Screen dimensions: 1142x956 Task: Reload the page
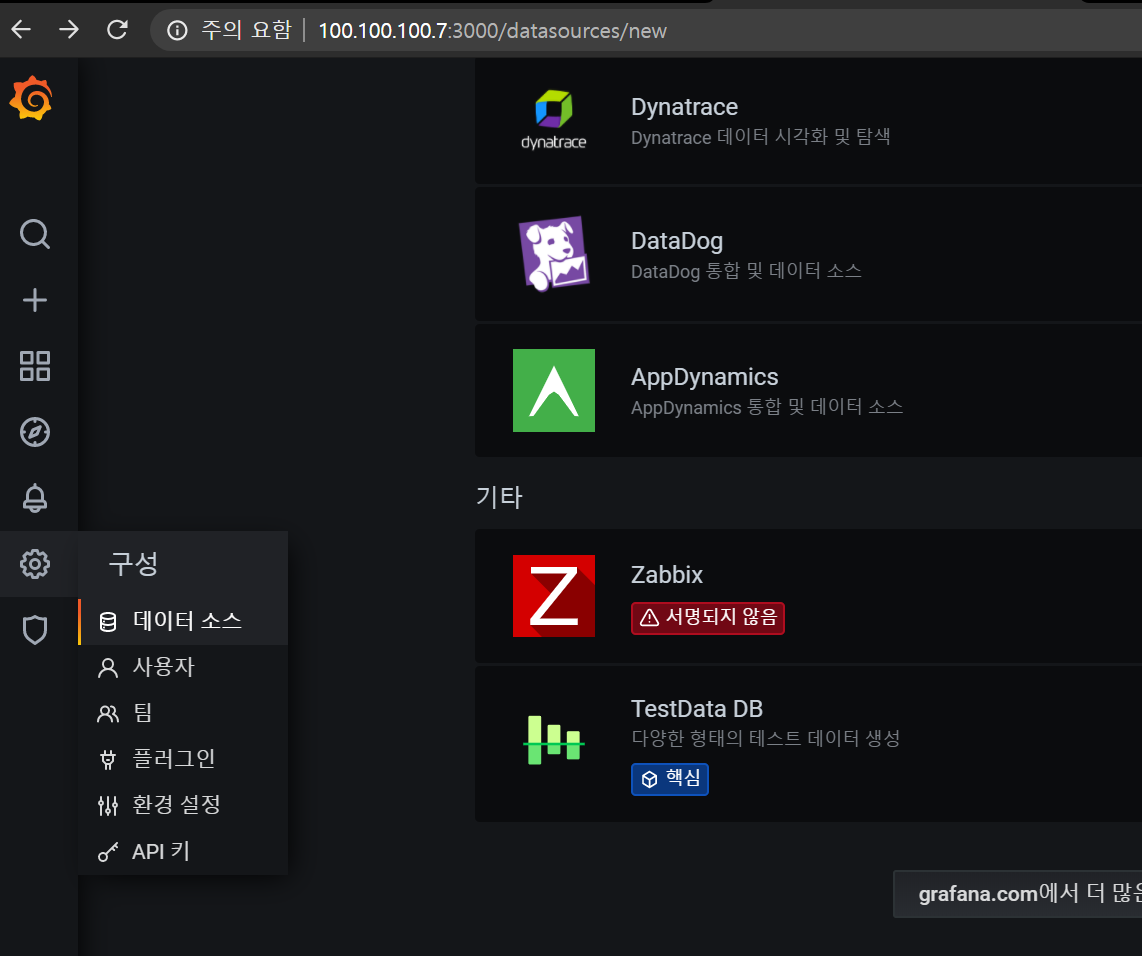117,30
